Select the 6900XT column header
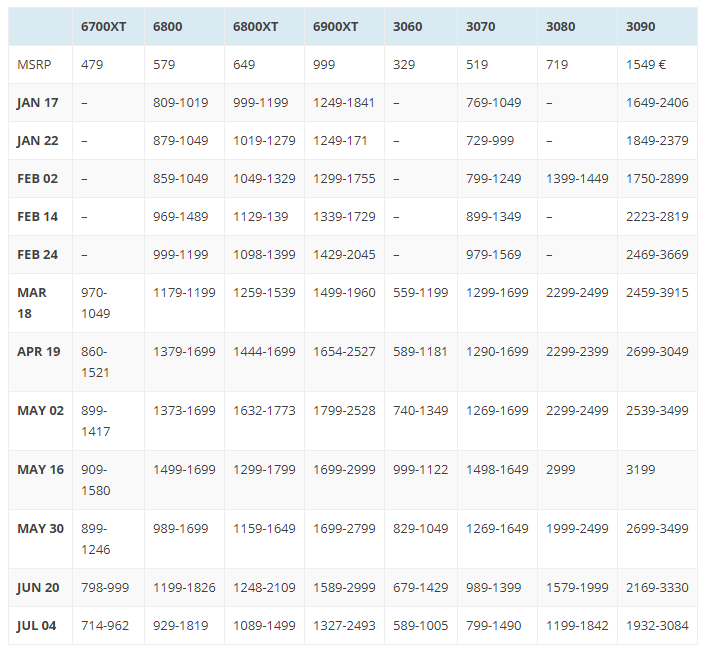The width and height of the screenshot is (707, 655). [335, 26]
